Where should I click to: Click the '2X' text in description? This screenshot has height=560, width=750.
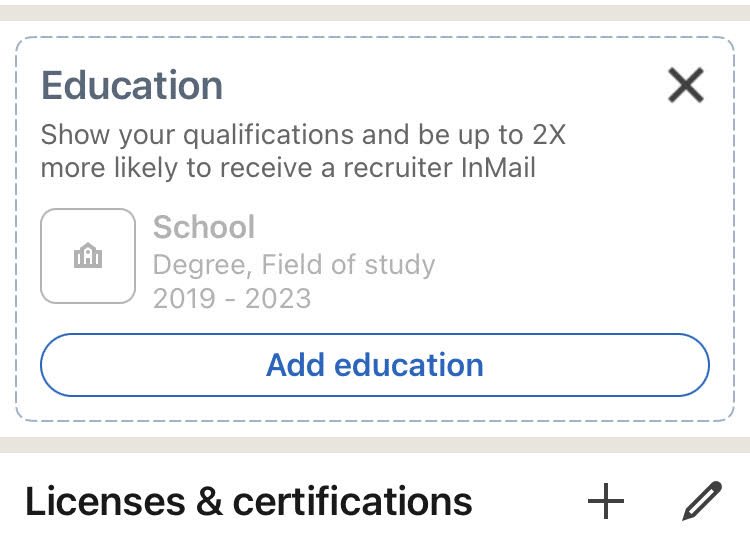point(549,134)
